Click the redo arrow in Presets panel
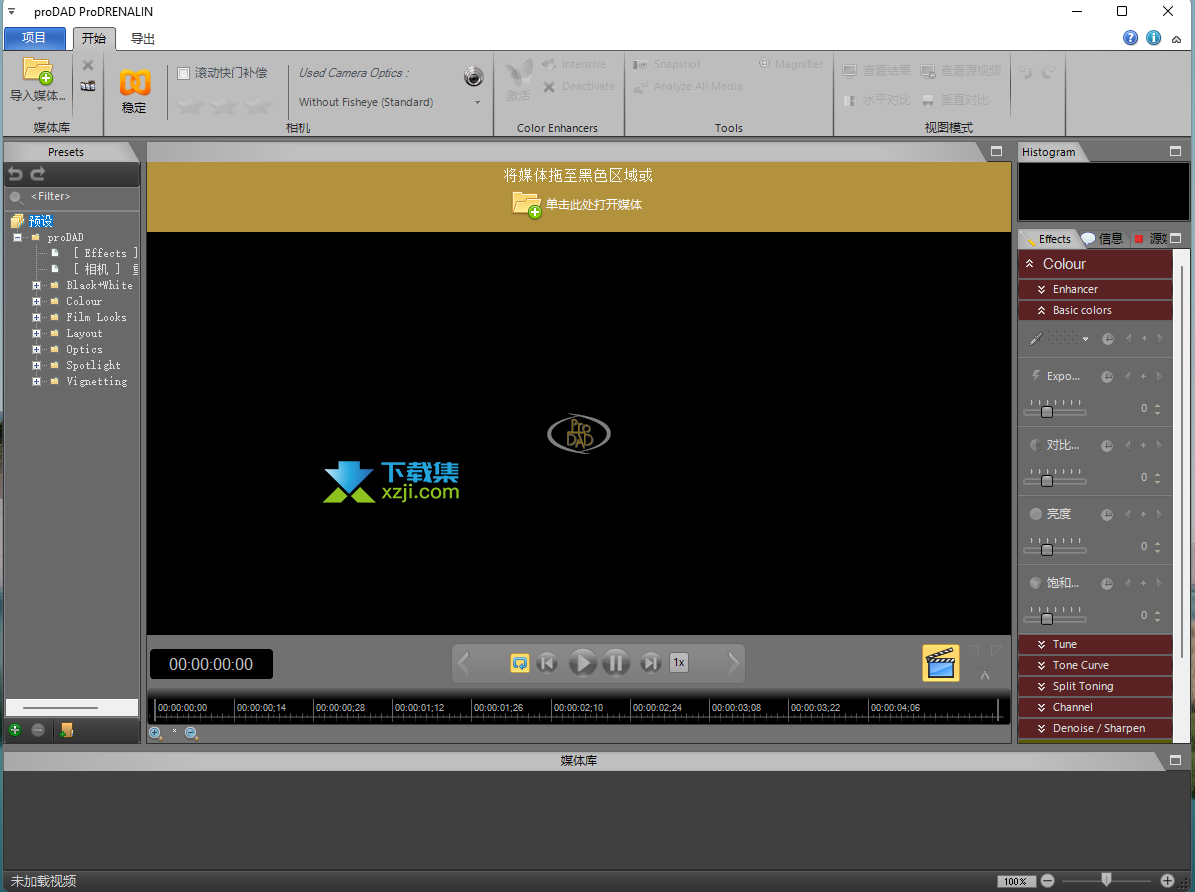 (37, 174)
